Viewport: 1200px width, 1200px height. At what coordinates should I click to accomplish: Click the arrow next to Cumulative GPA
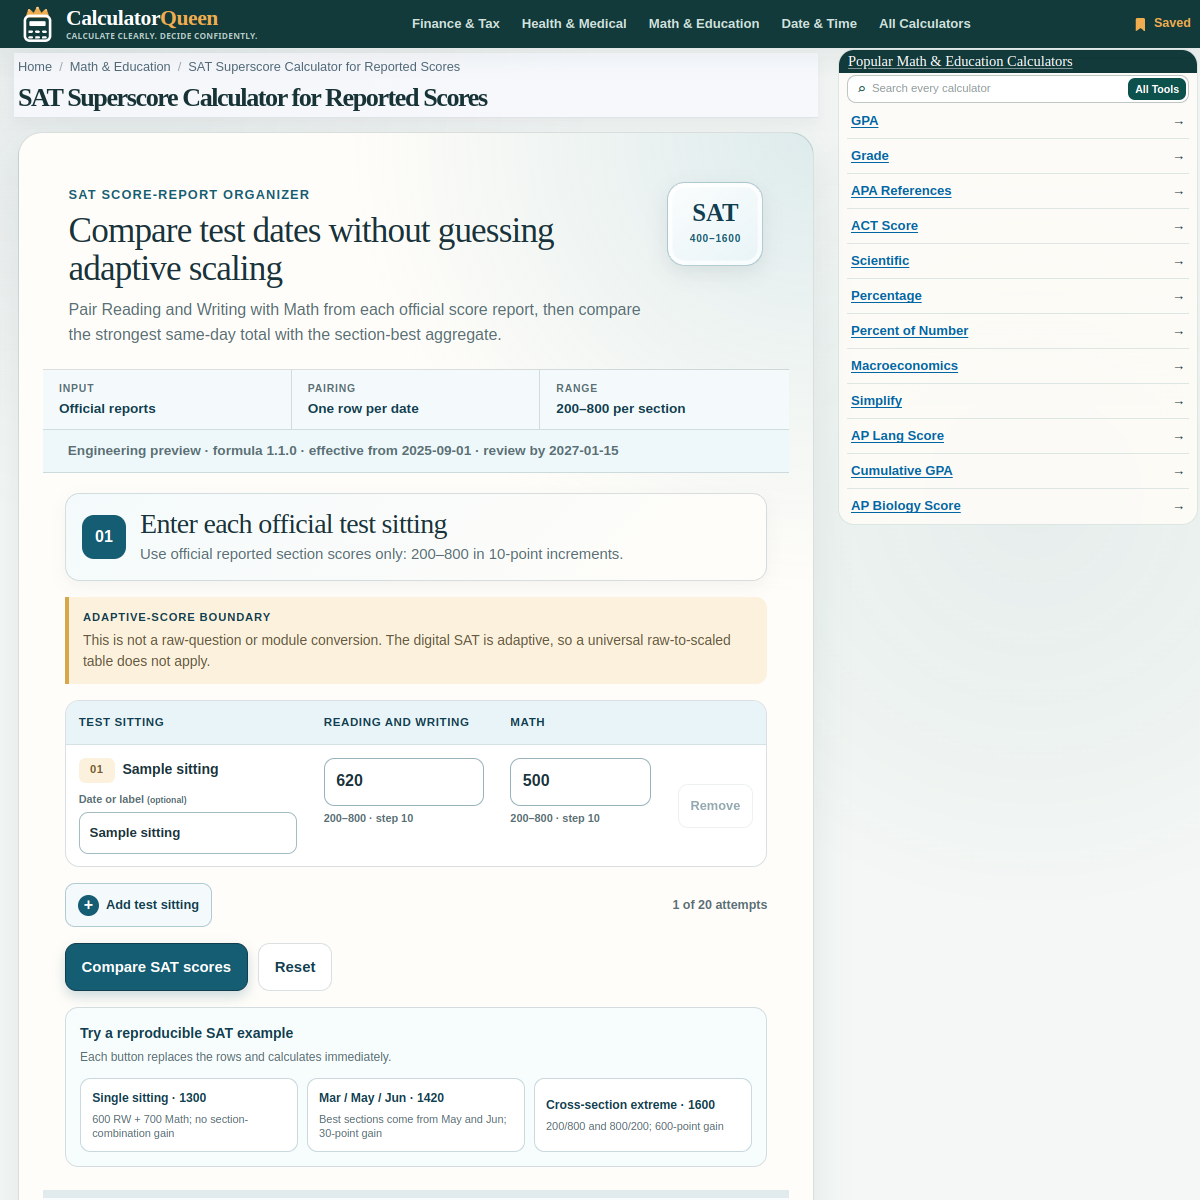coord(1178,472)
